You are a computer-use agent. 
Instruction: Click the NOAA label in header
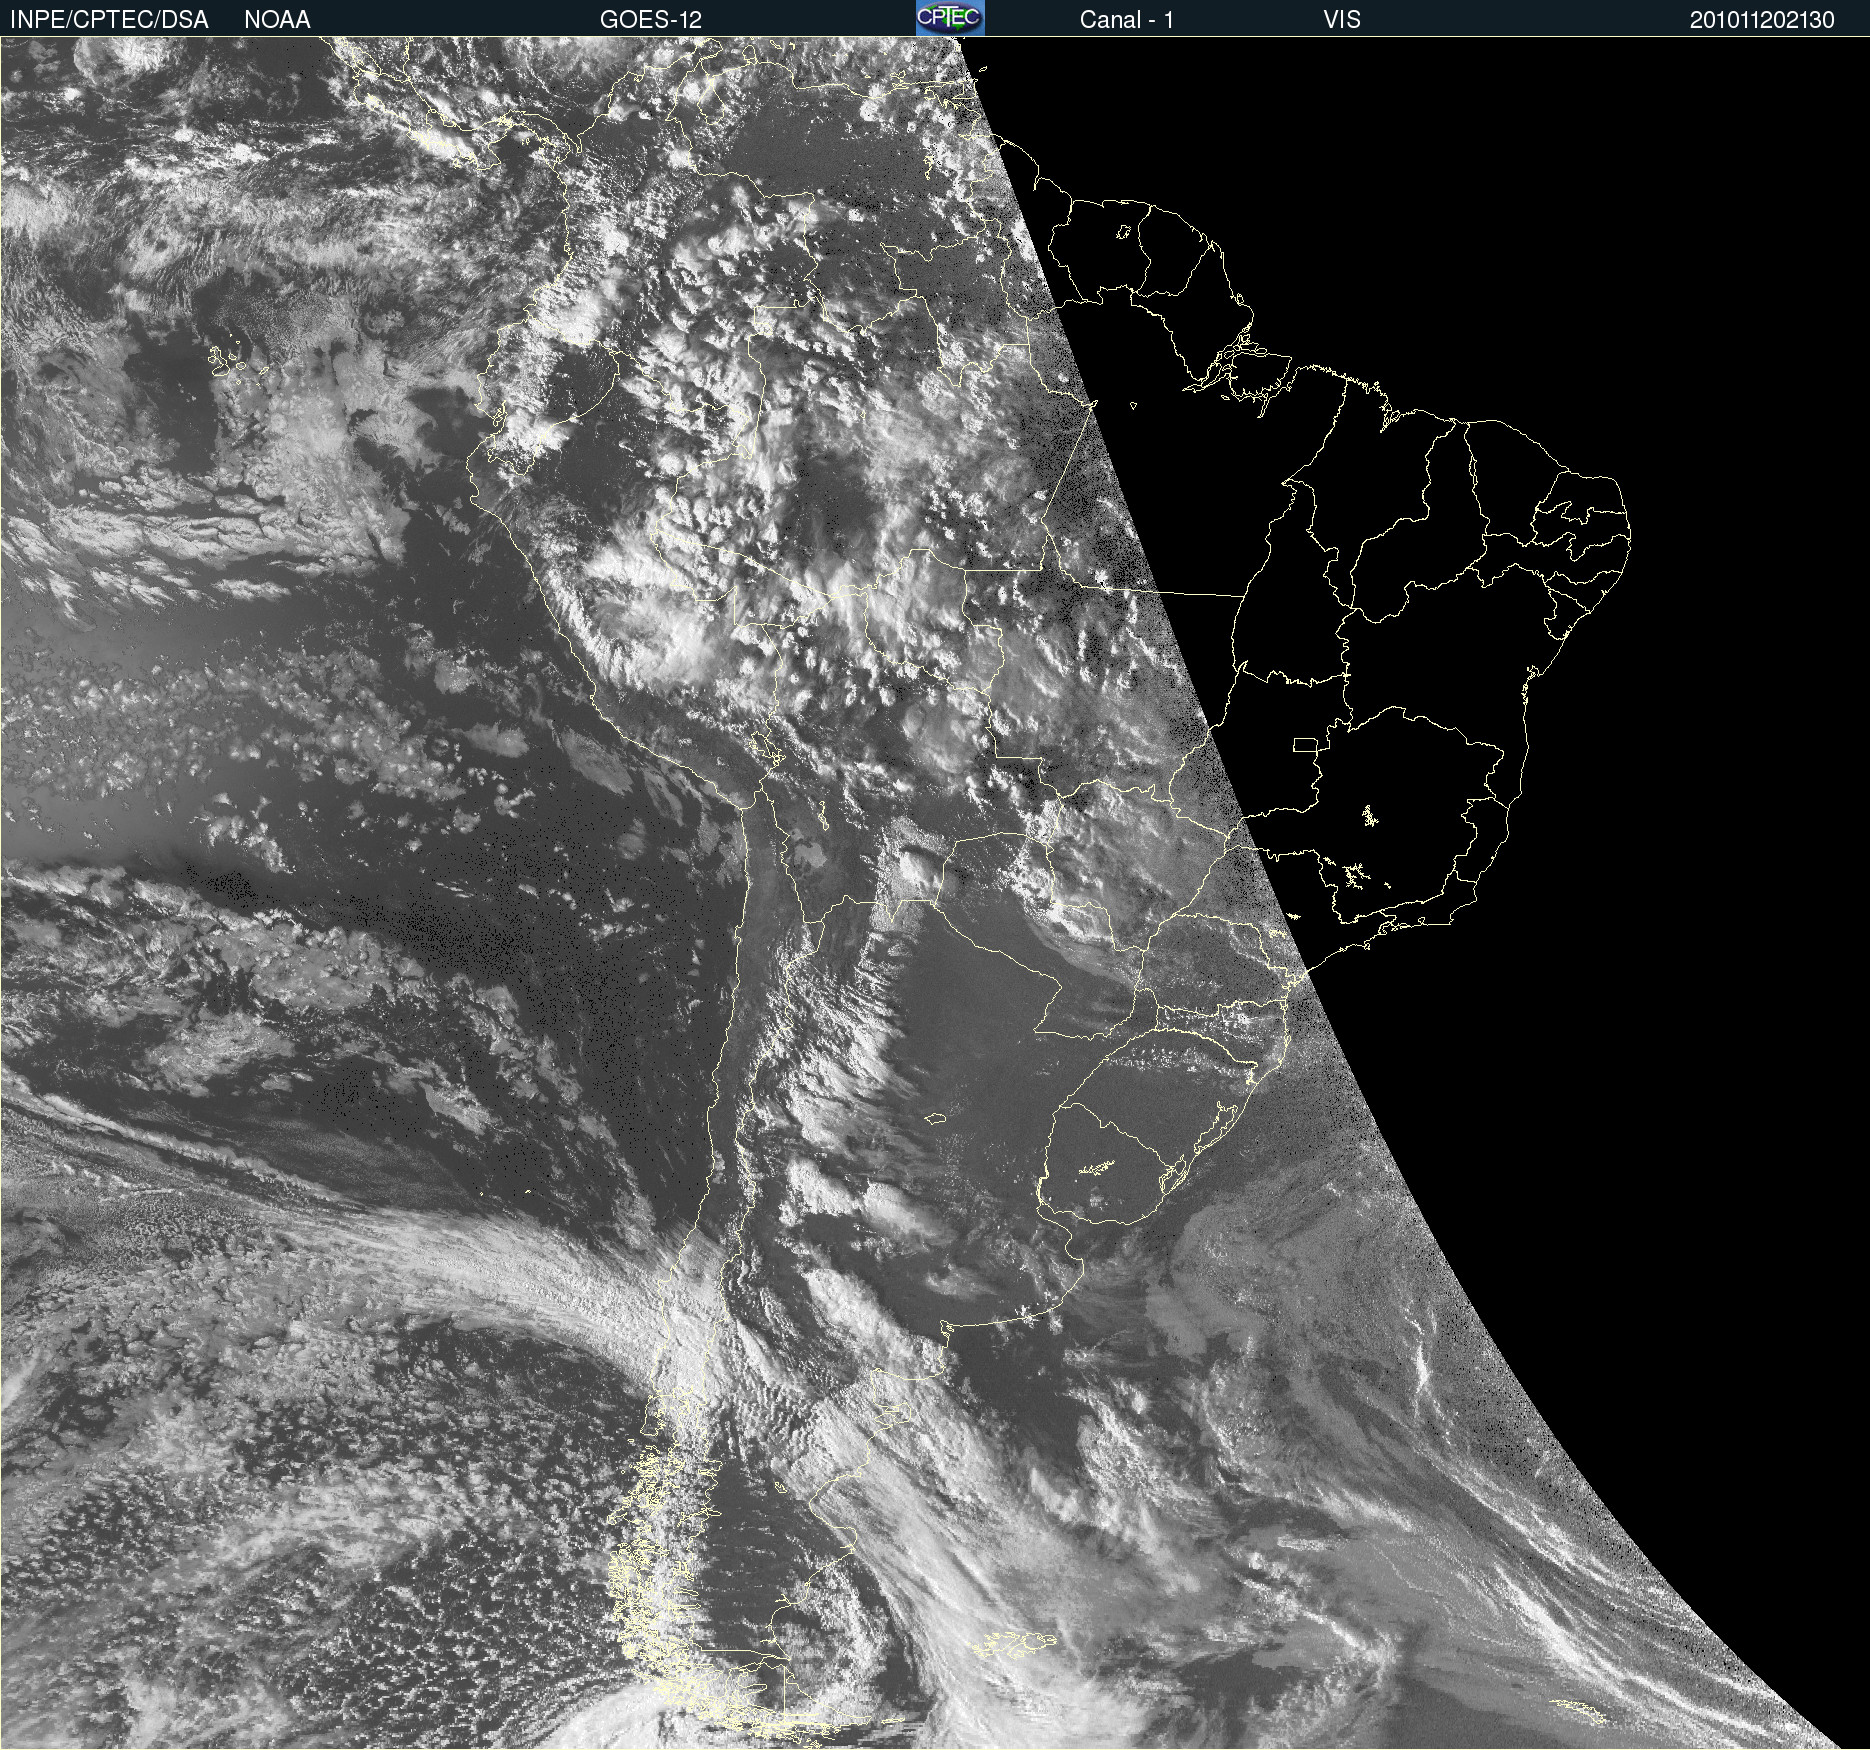click(x=277, y=19)
